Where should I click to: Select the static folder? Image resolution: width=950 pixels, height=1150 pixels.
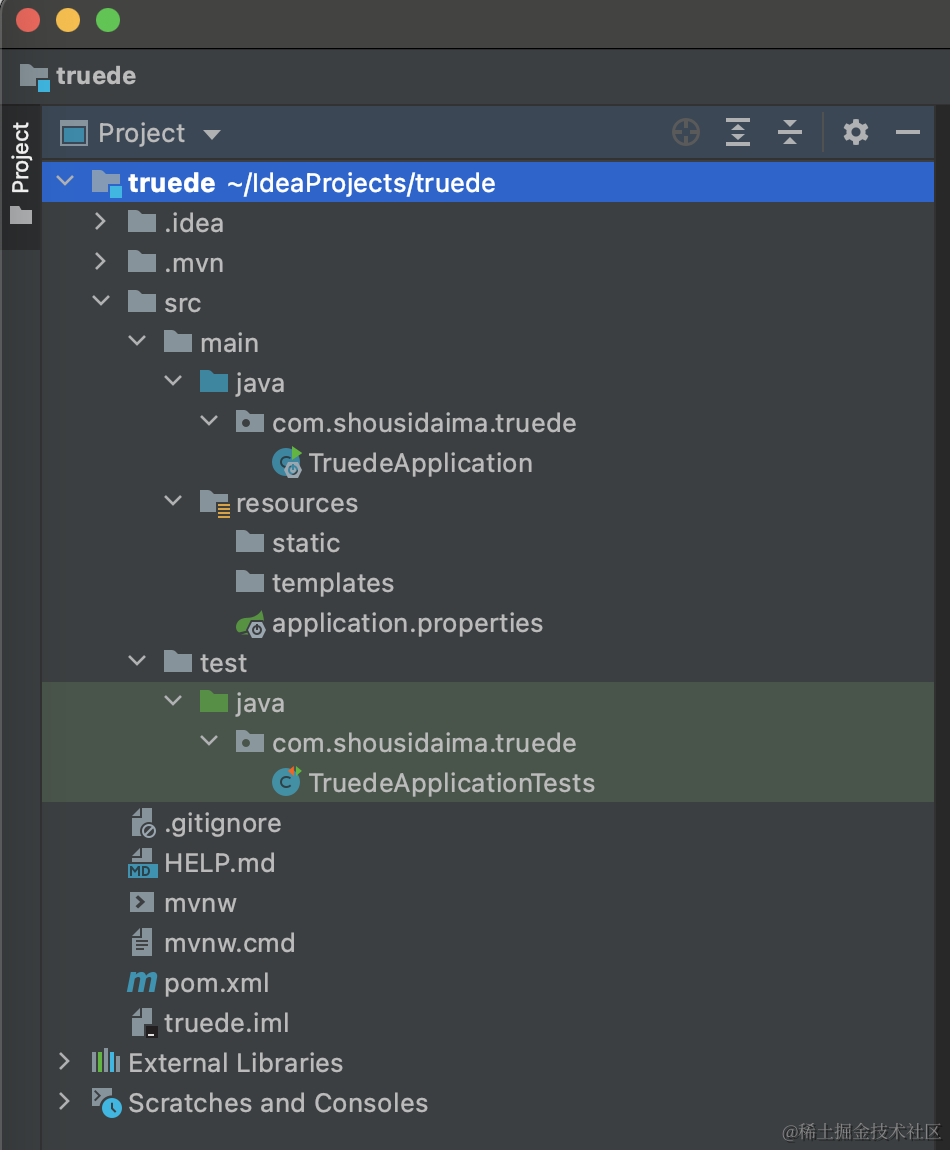coord(306,543)
